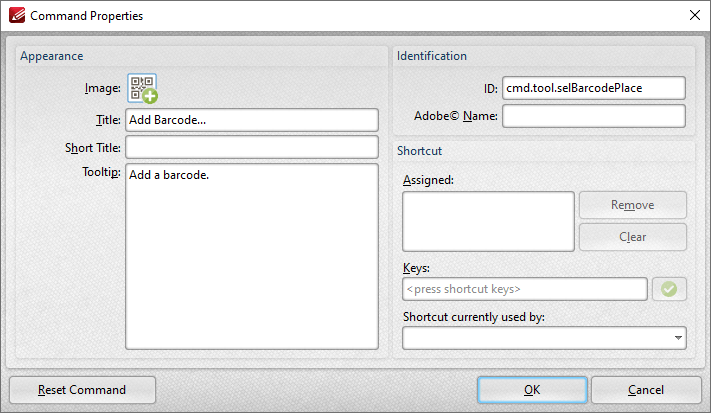Click the Remove shortcut button
The width and height of the screenshot is (711, 413).
[633, 205]
